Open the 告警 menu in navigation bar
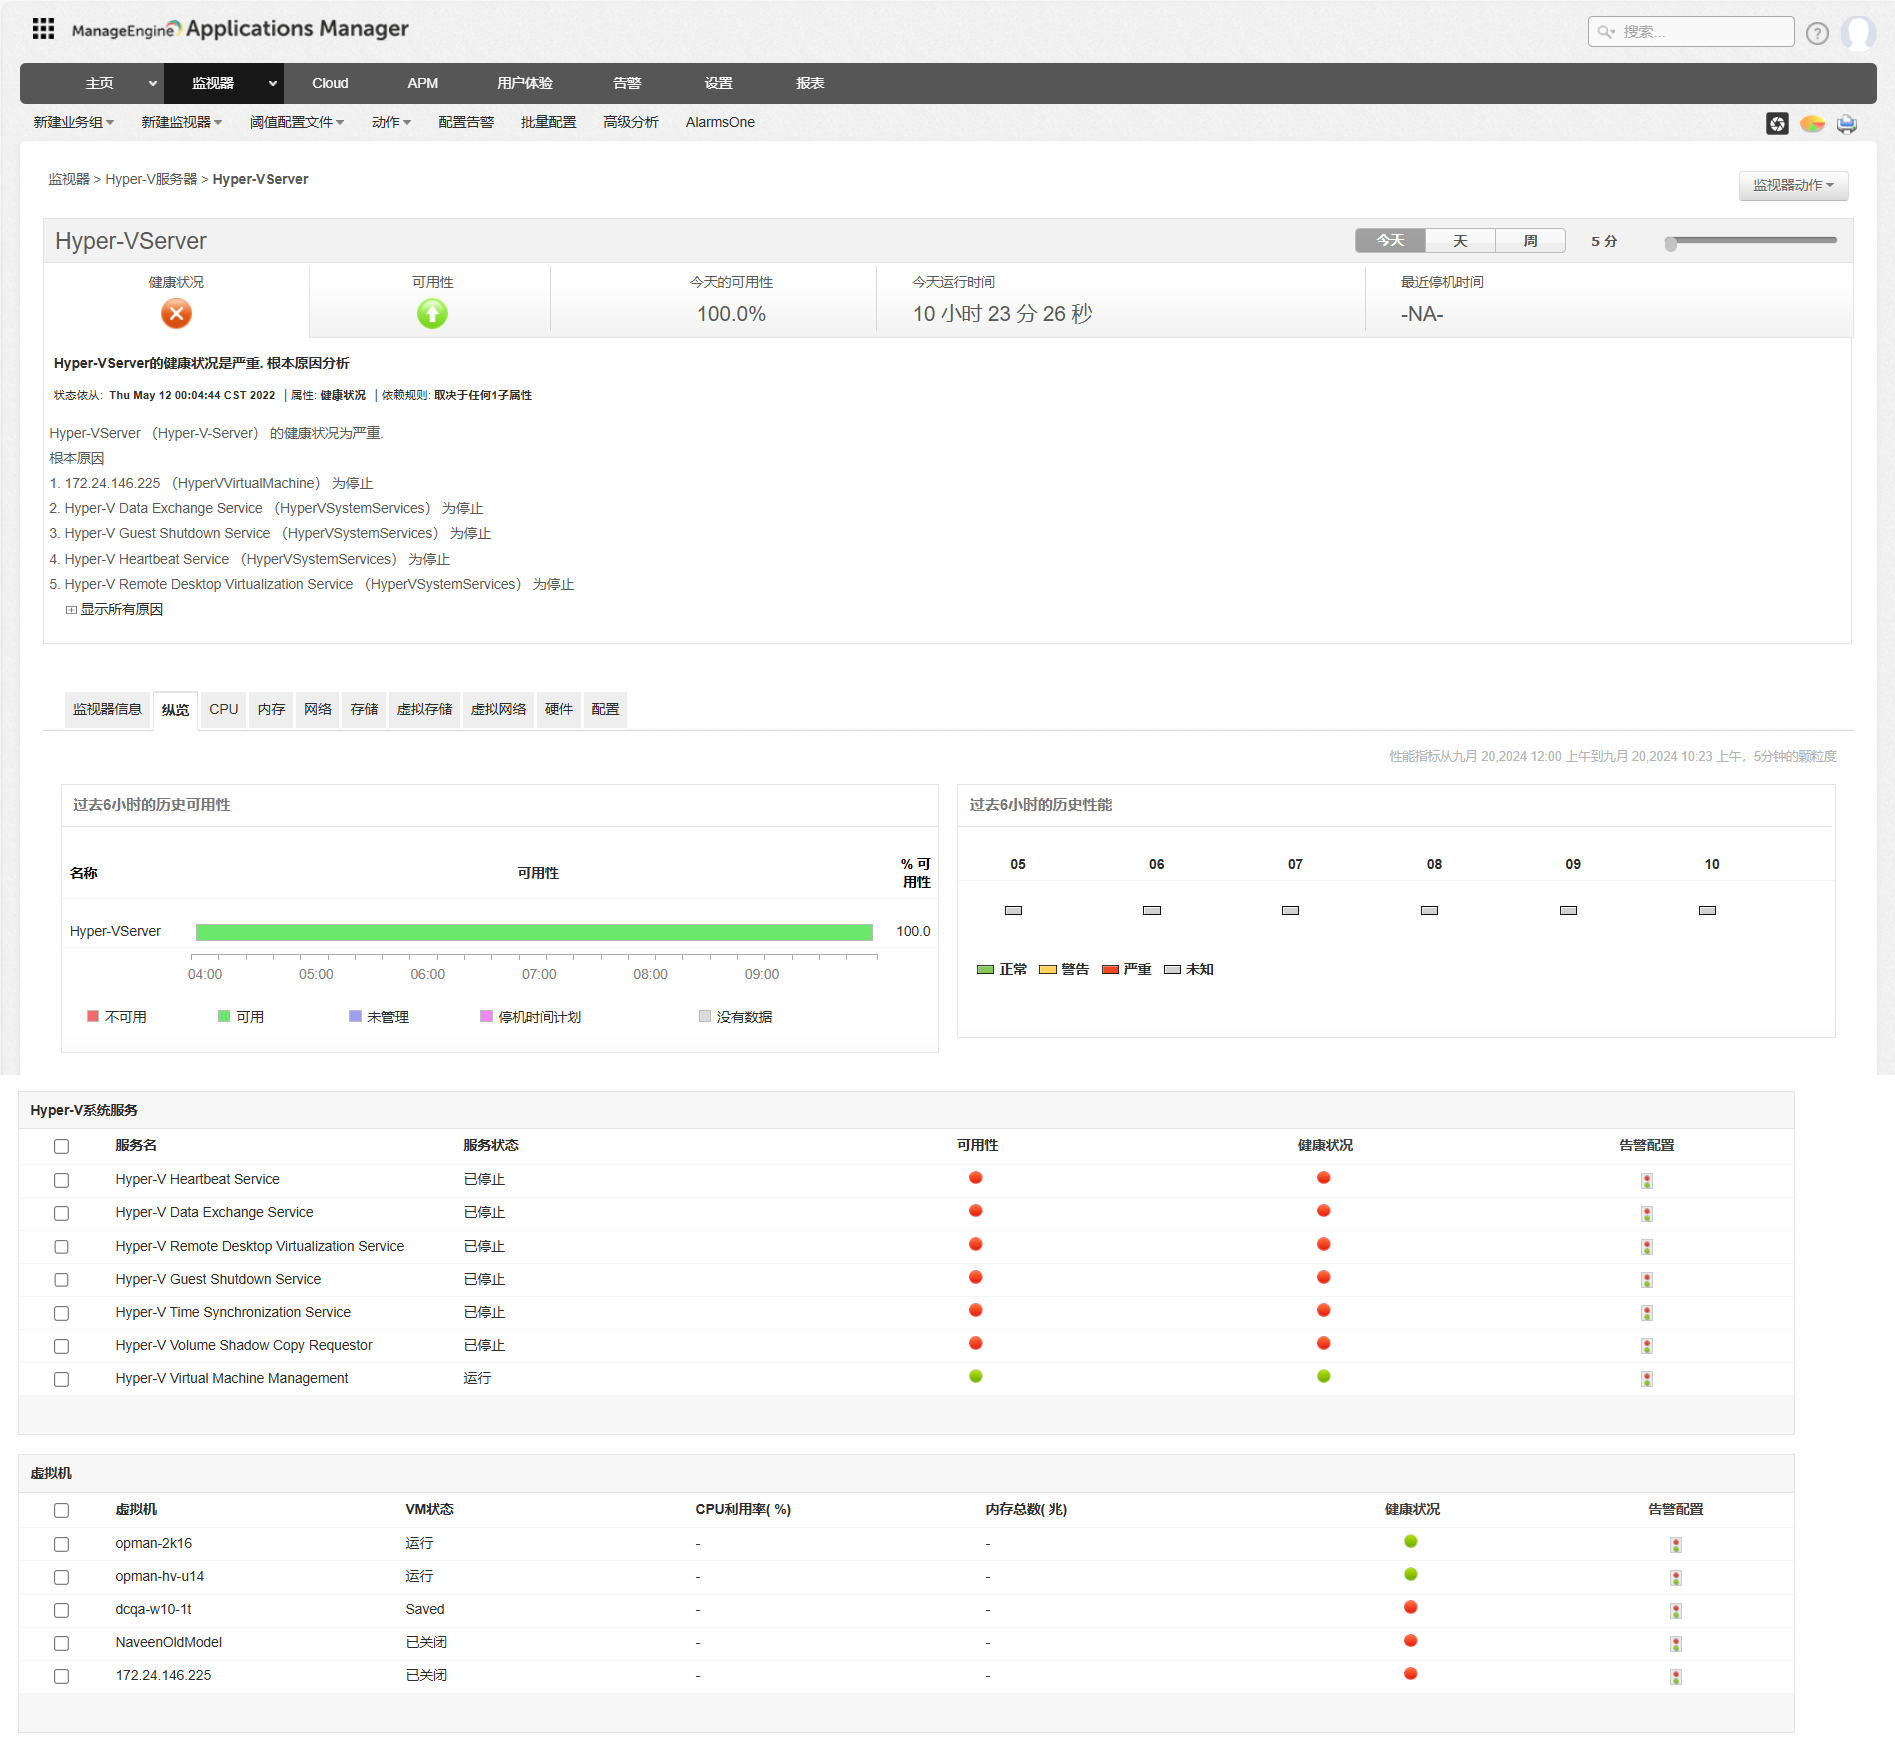This screenshot has width=1895, height=1742. coord(627,84)
